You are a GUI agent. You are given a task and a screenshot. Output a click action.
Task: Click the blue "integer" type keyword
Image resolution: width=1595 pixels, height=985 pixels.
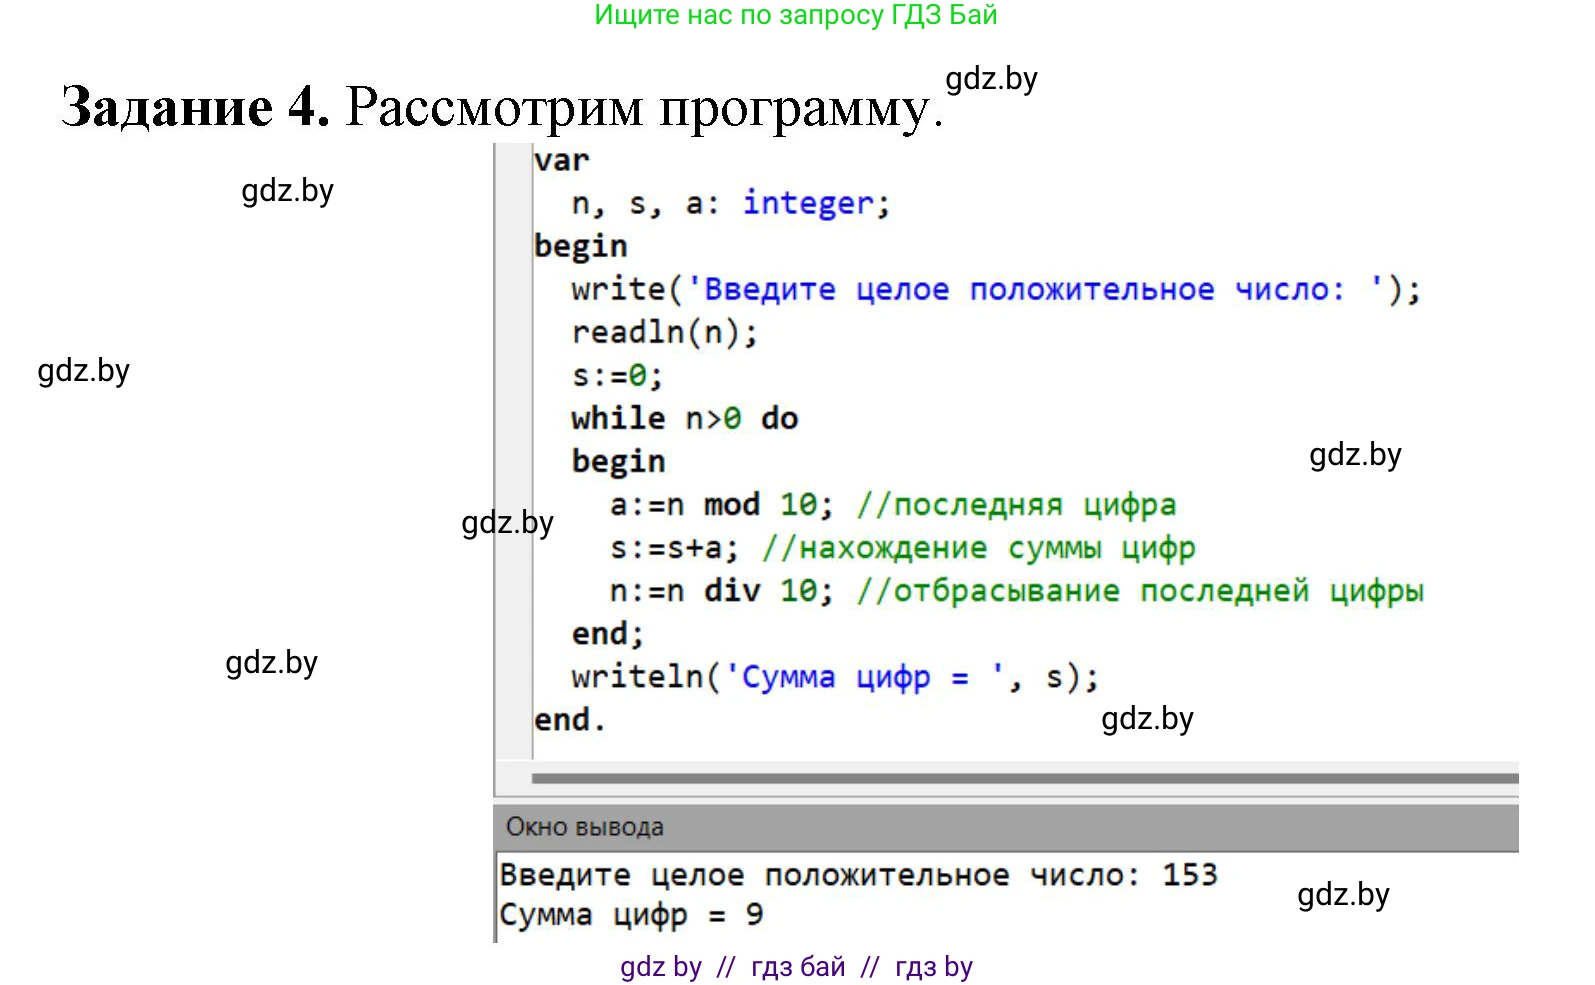(808, 204)
